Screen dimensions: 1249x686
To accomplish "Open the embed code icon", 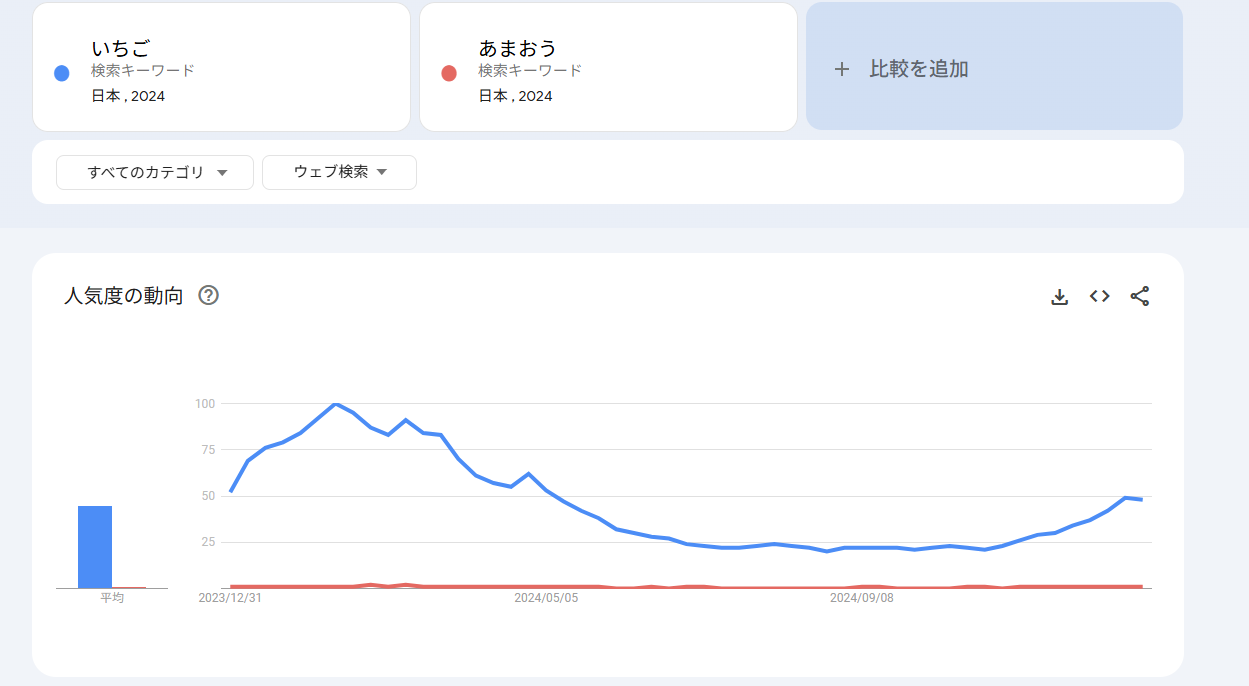I will (1100, 296).
